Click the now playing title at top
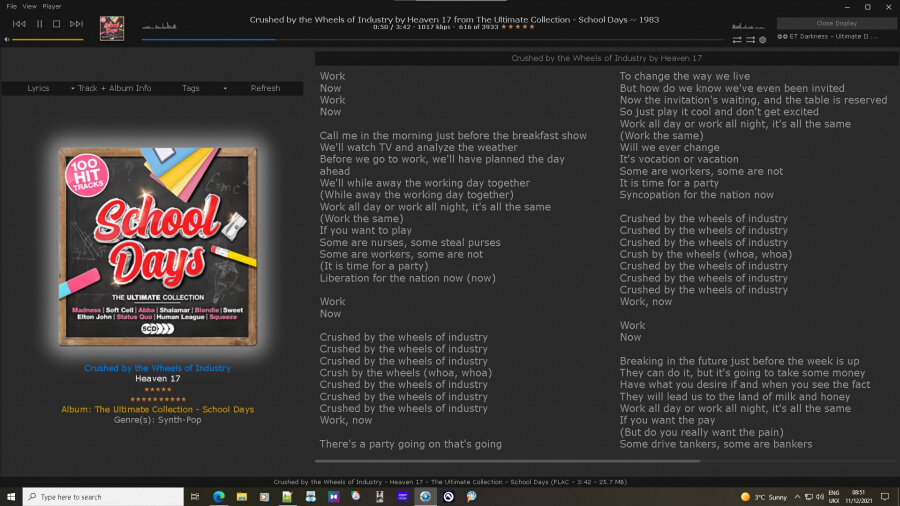This screenshot has width=900, height=506. pyautogui.click(x=454, y=20)
